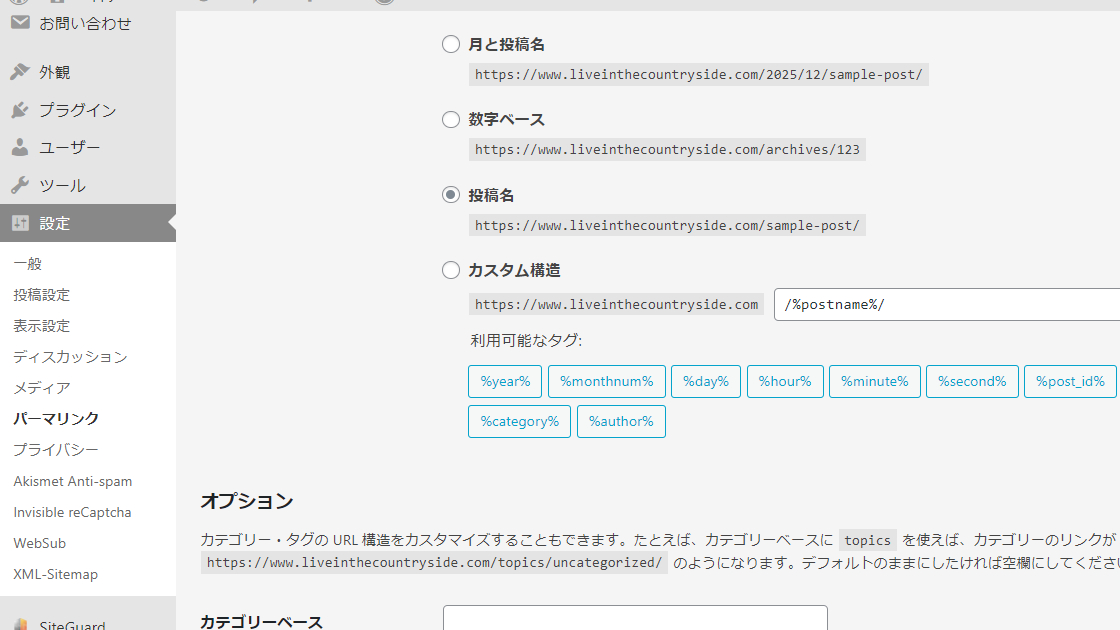
Task: Focus the カテゴリーベース input field
Action: [635, 619]
